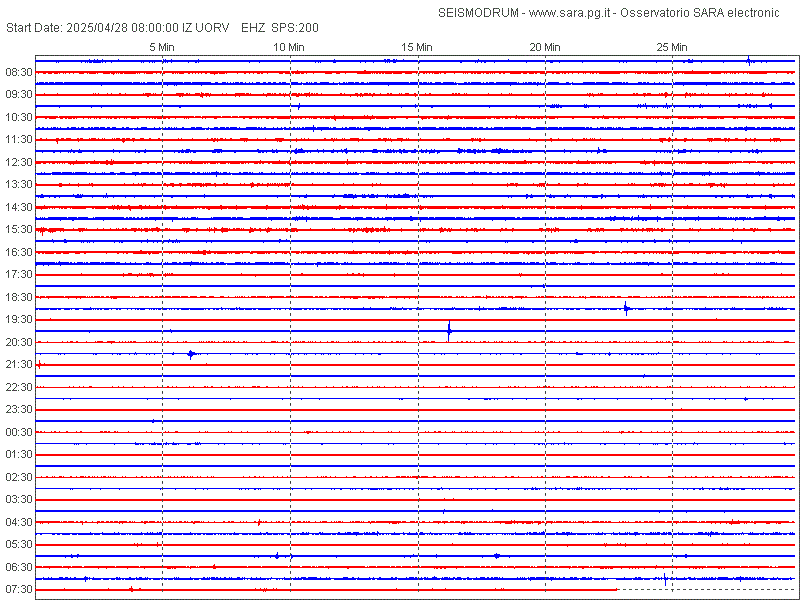Click the '20 Min' axis label
Image resolution: width=800 pixels, height=600 pixels.
point(545,47)
